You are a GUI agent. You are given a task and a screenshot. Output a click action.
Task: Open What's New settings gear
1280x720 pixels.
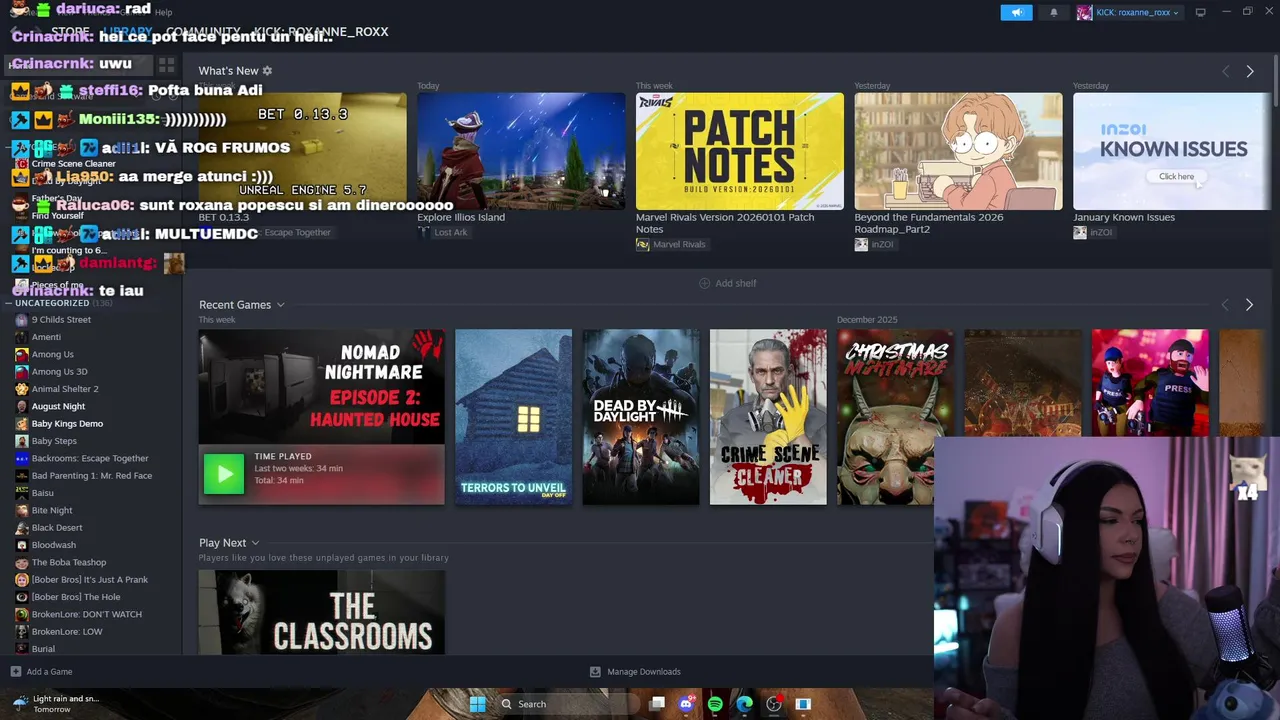pos(267,71)
